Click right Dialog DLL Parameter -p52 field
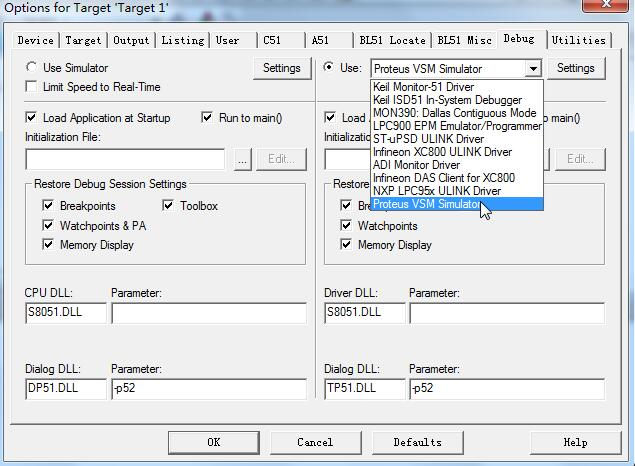The image size is (635, 466). pos(507,389)
